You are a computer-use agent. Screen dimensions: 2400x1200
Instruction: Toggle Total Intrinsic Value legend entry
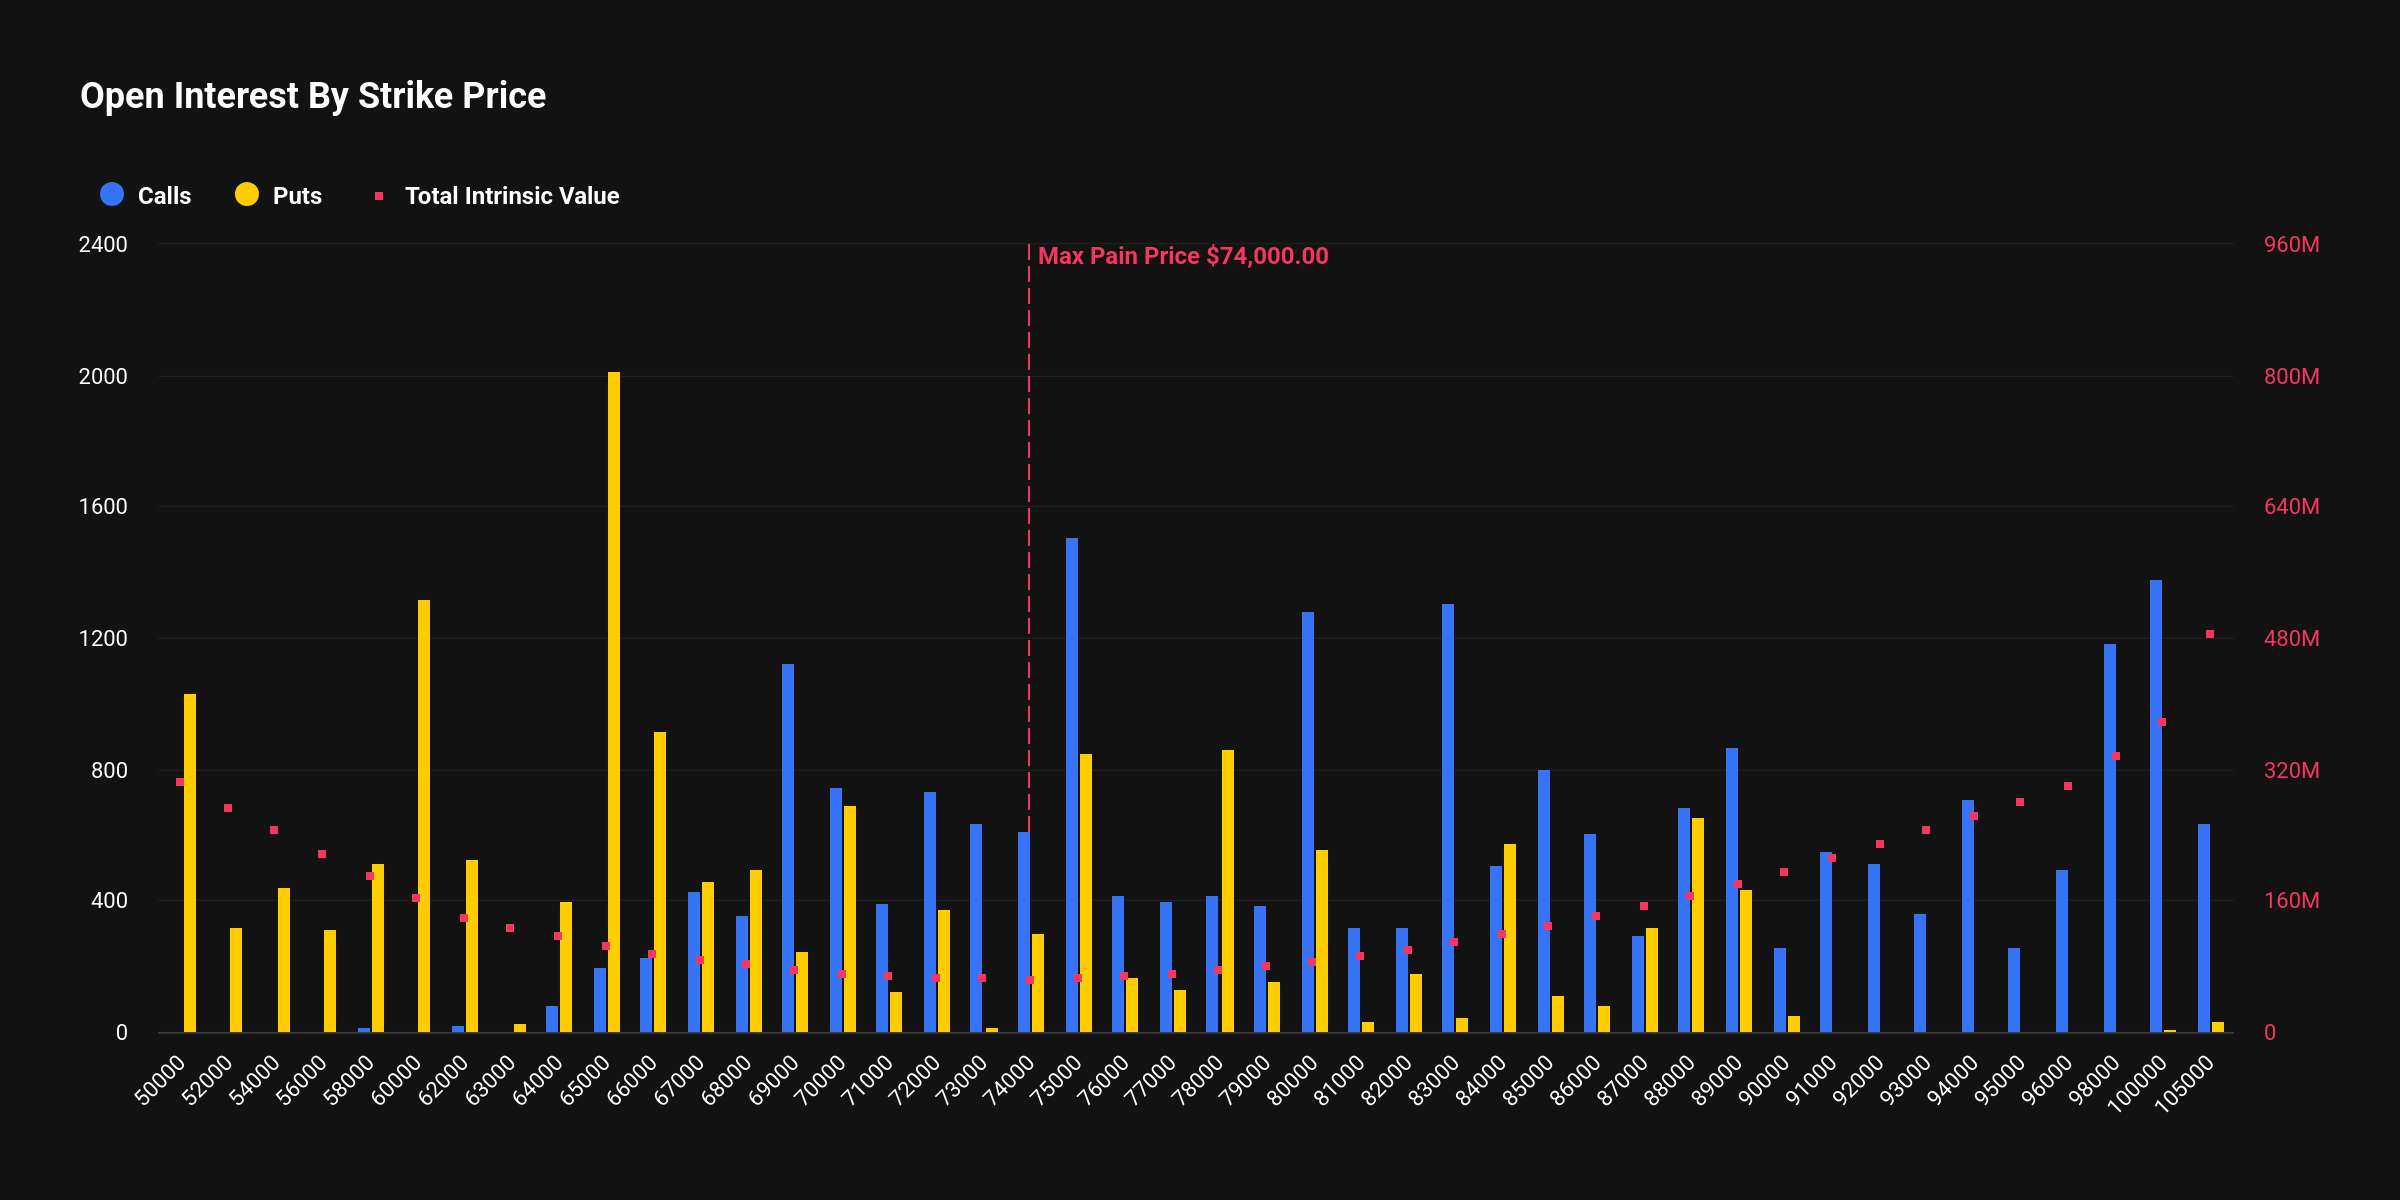tap(511, 196)
